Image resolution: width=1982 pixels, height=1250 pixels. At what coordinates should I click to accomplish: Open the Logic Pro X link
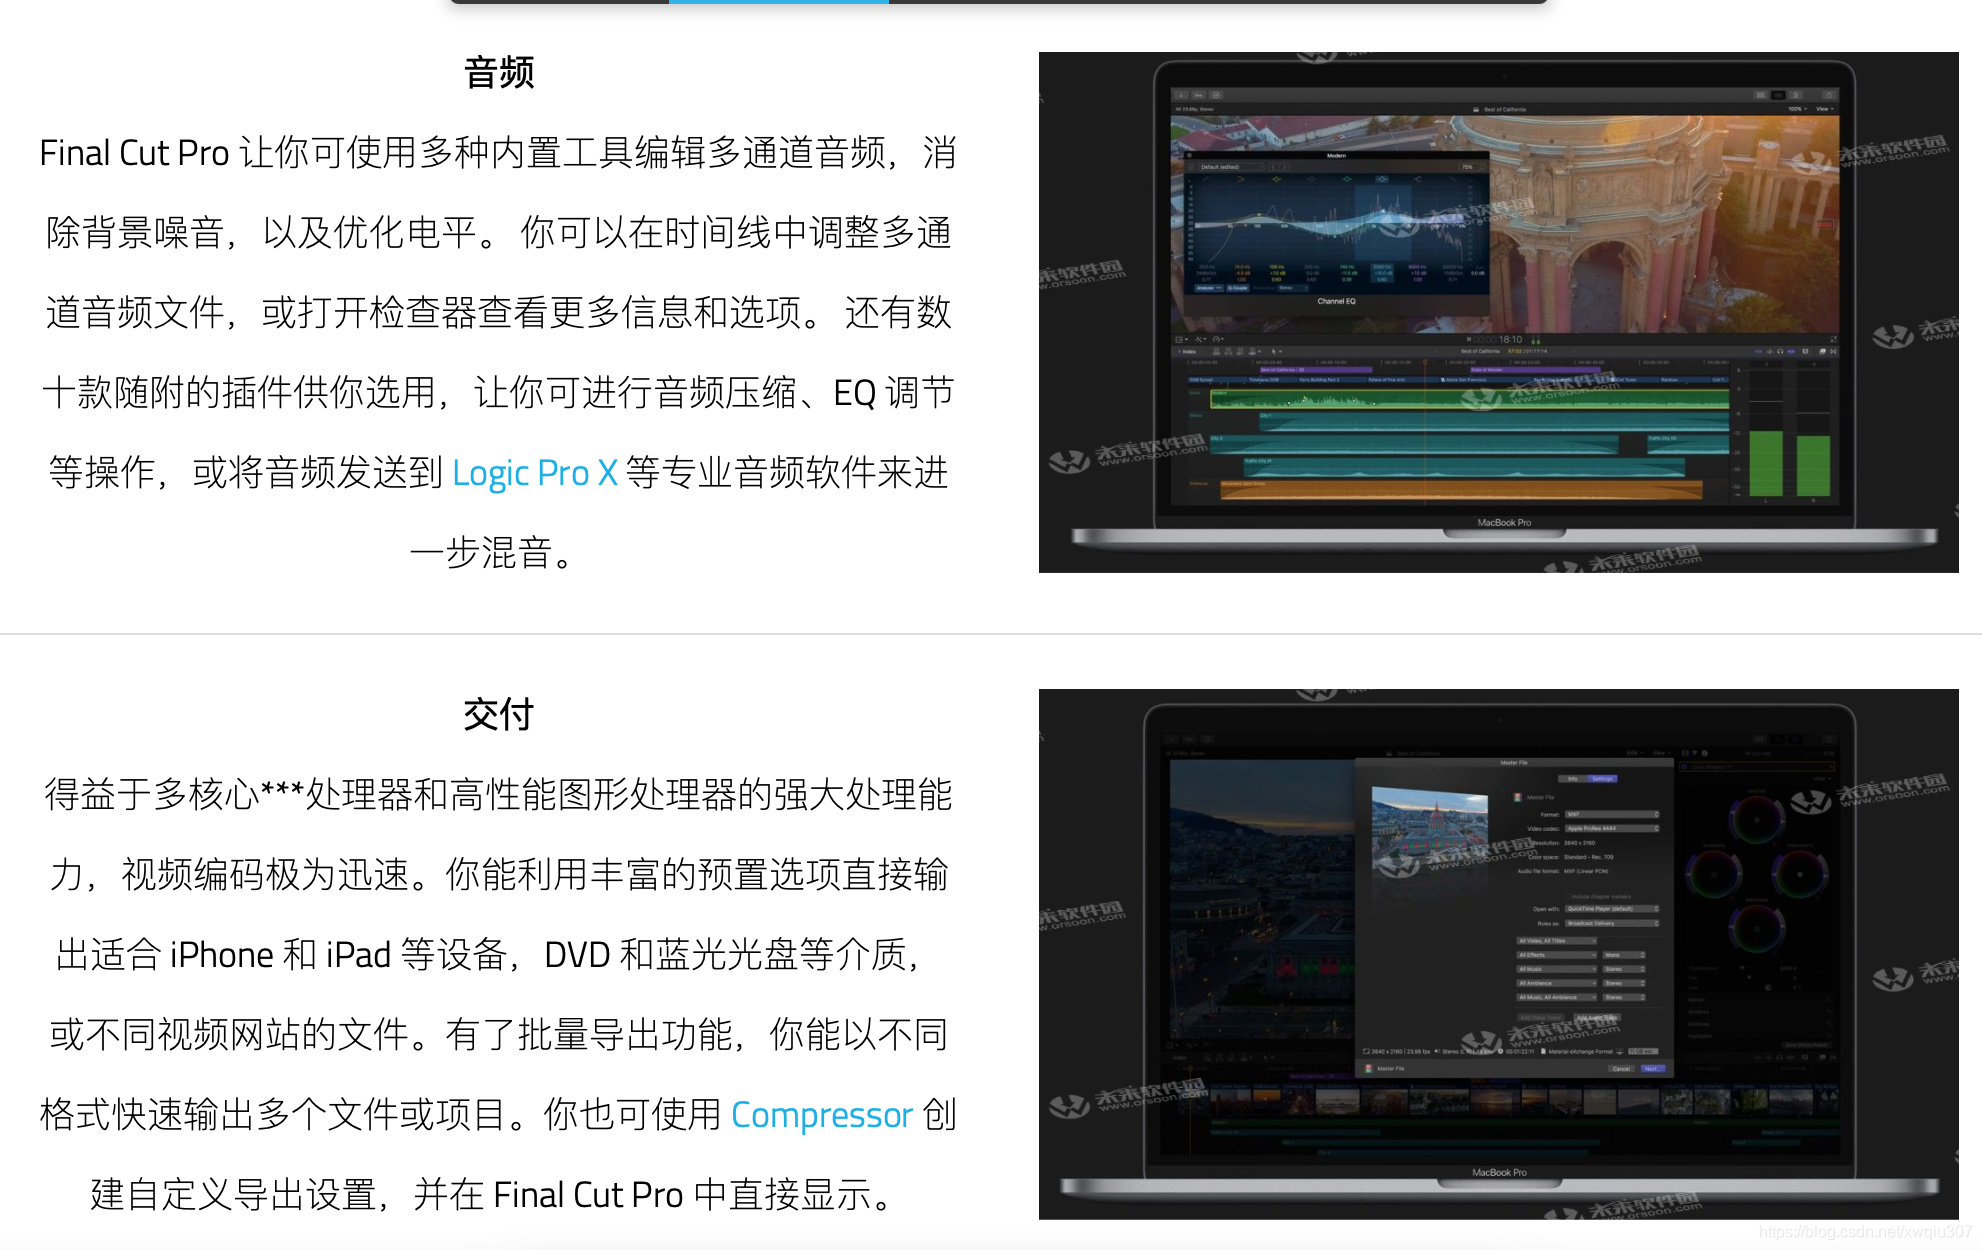(x=535, y=473)
